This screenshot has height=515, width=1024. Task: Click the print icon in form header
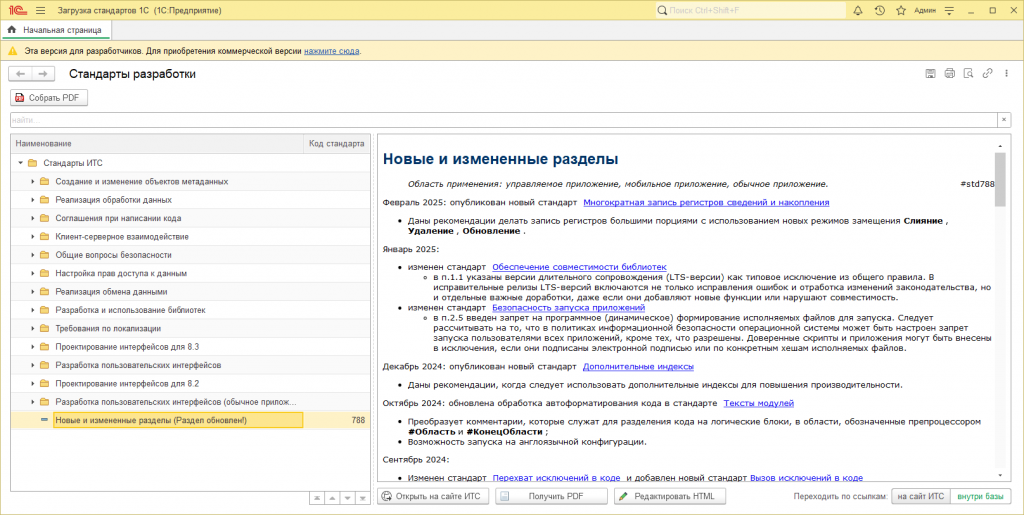coord(950,74)
